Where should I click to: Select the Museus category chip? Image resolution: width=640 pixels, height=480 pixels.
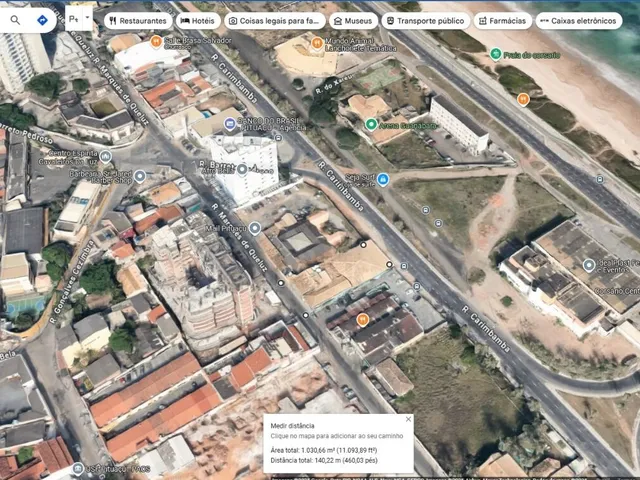pyautogui.click(x=353, y=21)
